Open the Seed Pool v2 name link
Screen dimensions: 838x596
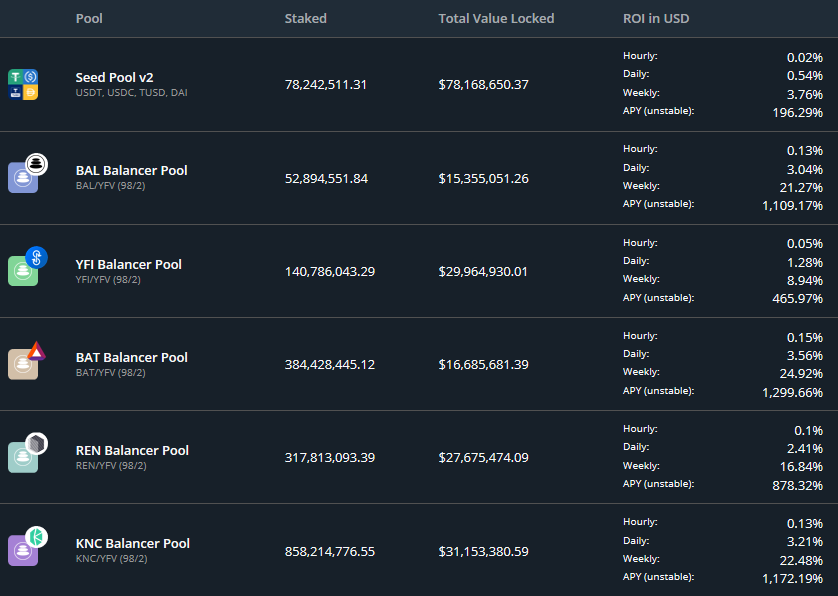114,77
